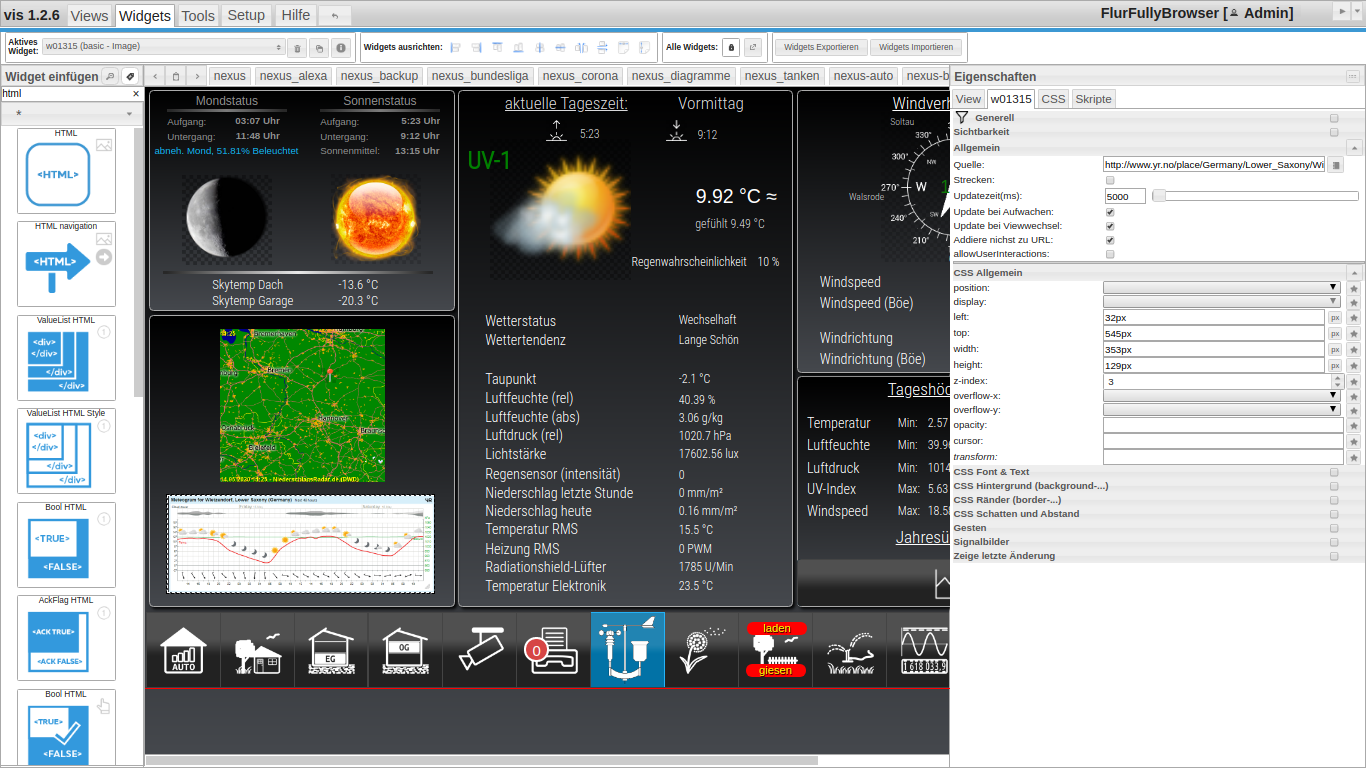Screen dimensions: 1366x768
Task: Uncheck Update bei Aufwachen
Action: click(1110, 212)
